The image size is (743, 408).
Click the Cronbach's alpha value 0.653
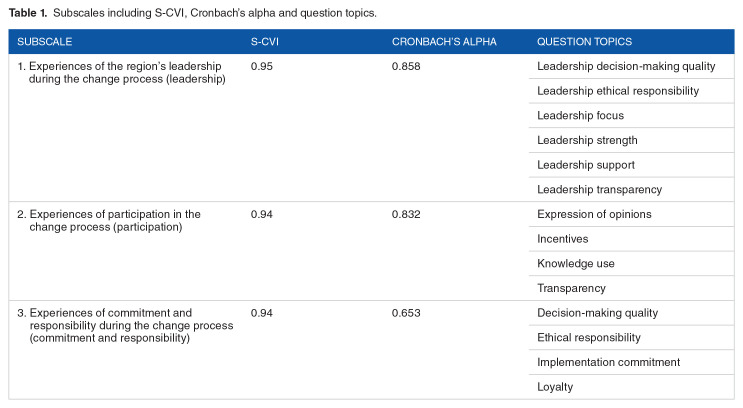(407, 312)
